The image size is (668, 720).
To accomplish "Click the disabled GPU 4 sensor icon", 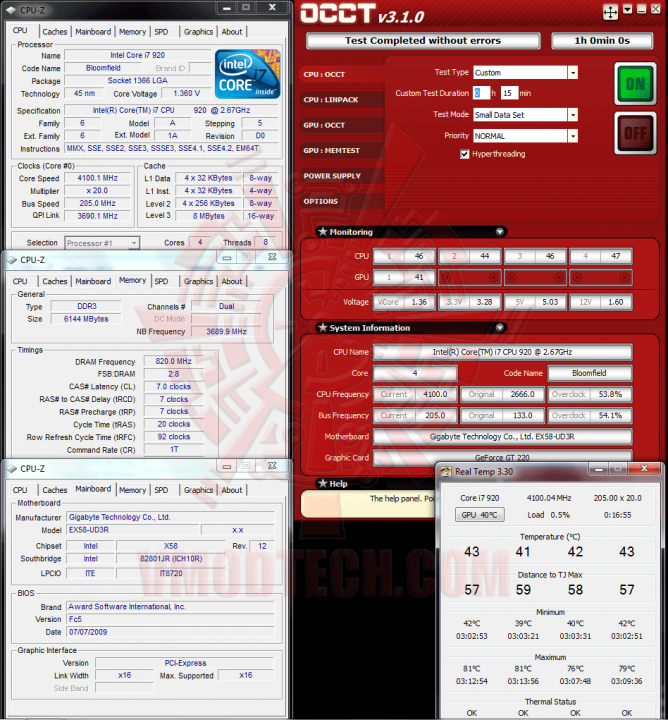I will (x=601, y=277).
